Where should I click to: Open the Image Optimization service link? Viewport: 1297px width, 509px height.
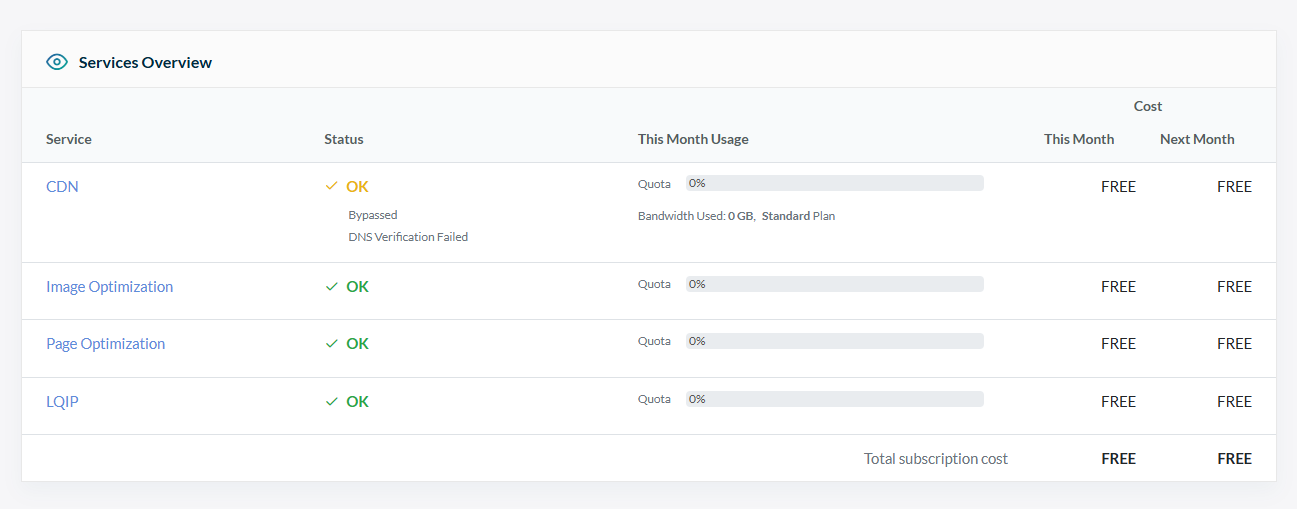click(109, 287)
